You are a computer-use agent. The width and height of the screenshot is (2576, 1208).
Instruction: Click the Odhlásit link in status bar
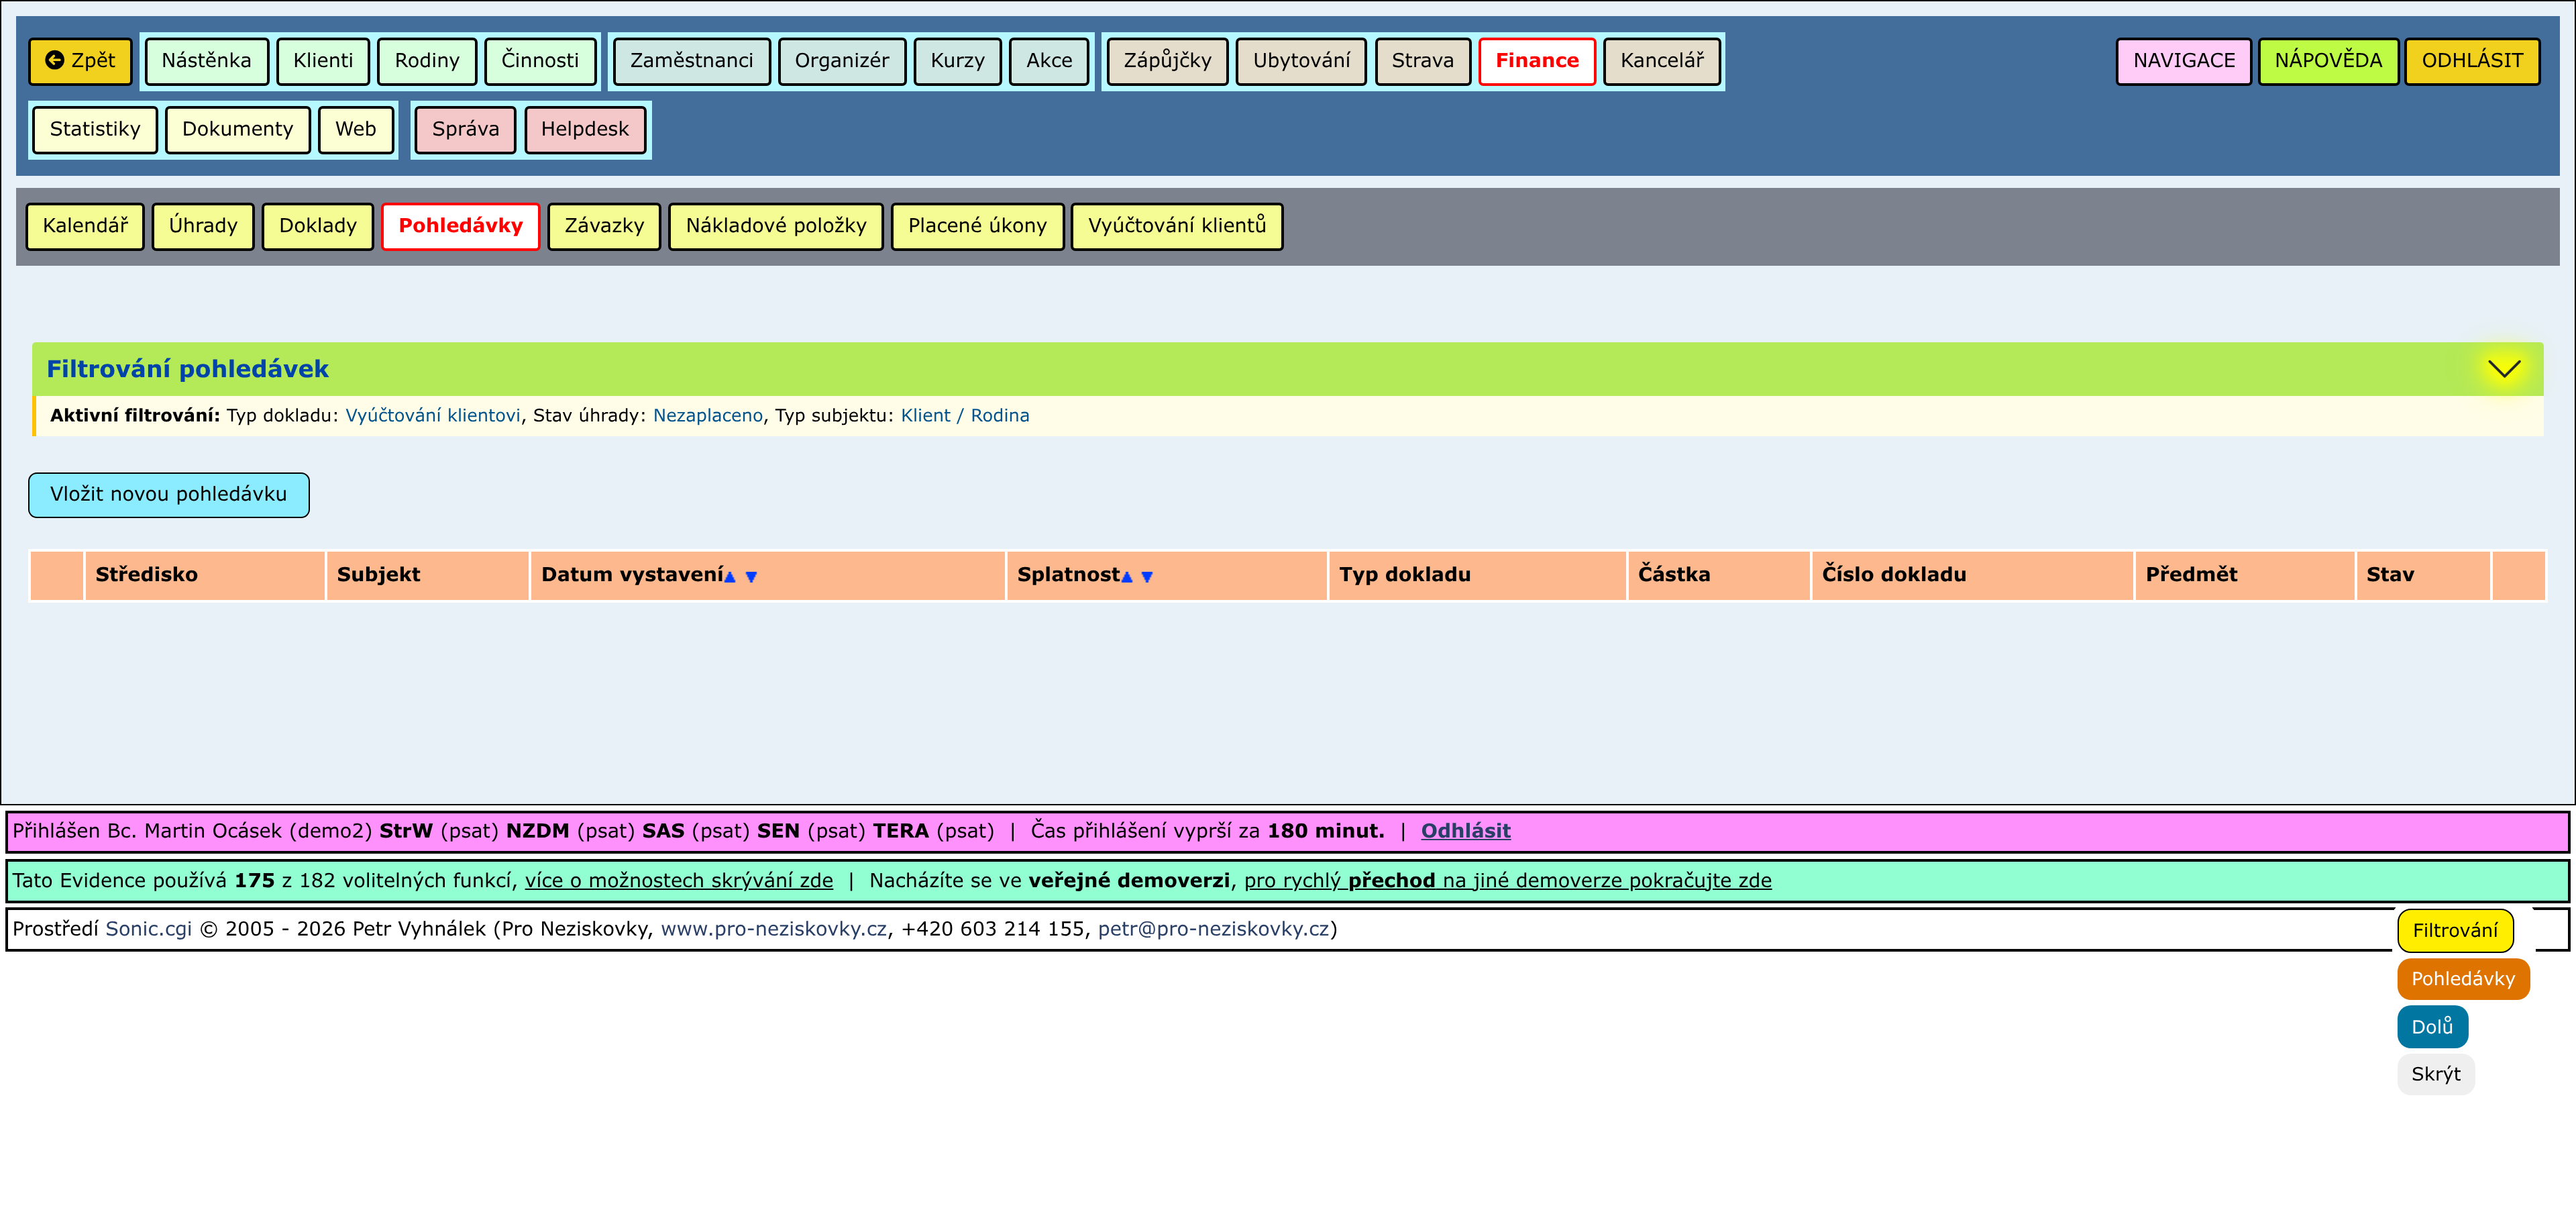click(x=1465, y=831)
